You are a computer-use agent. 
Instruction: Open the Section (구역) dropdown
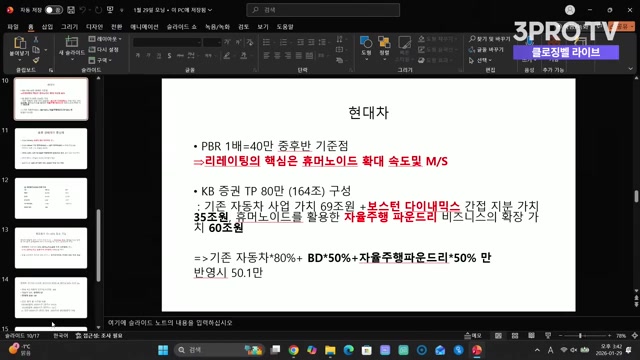(100, 60)
